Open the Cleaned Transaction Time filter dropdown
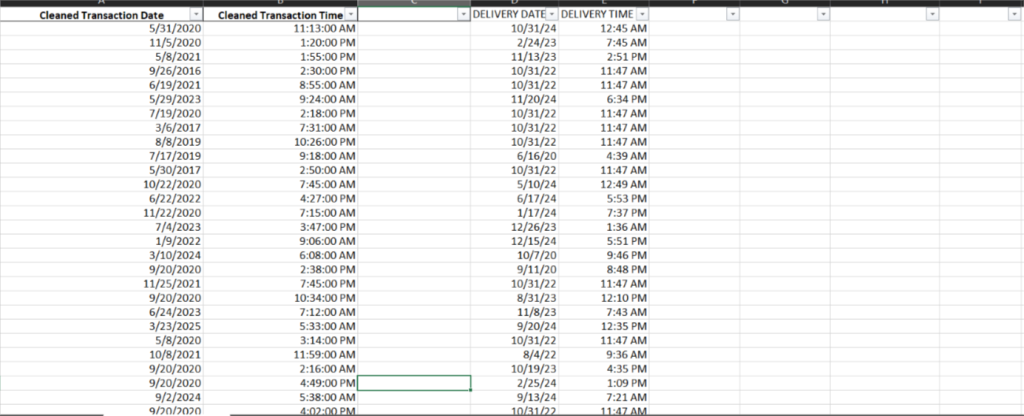The image size is (1024, 416). (x=351, y=14)
